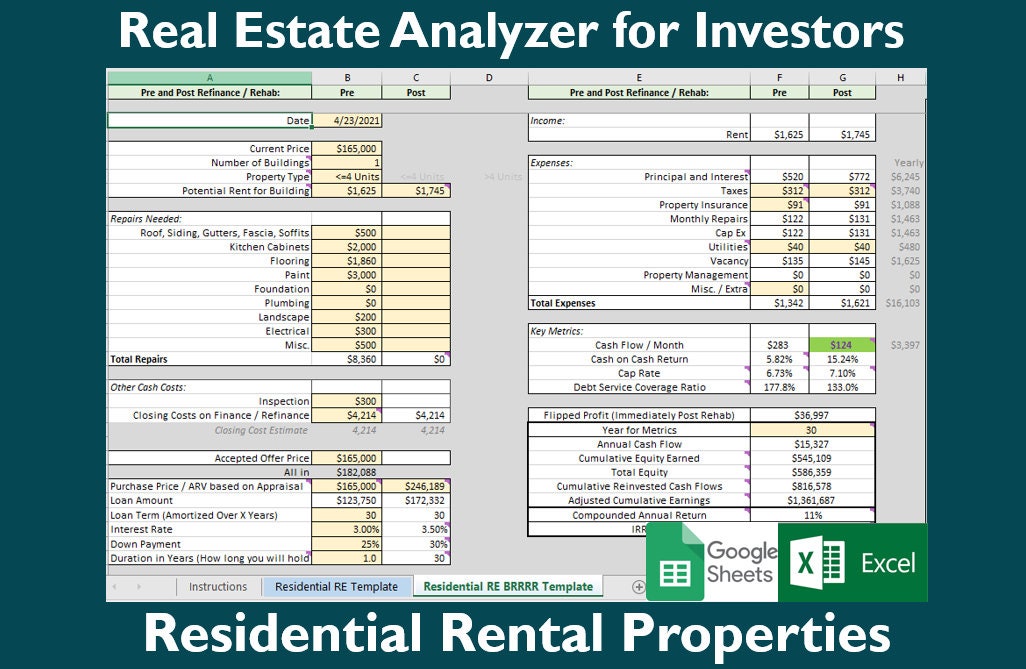The image size is (1026, 669).
Task: Select column E header
Action: [639, 77]
